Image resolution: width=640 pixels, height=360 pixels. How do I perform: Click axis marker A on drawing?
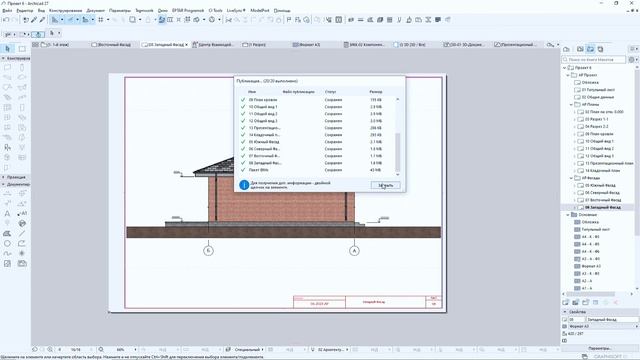[x=354, y=251]
